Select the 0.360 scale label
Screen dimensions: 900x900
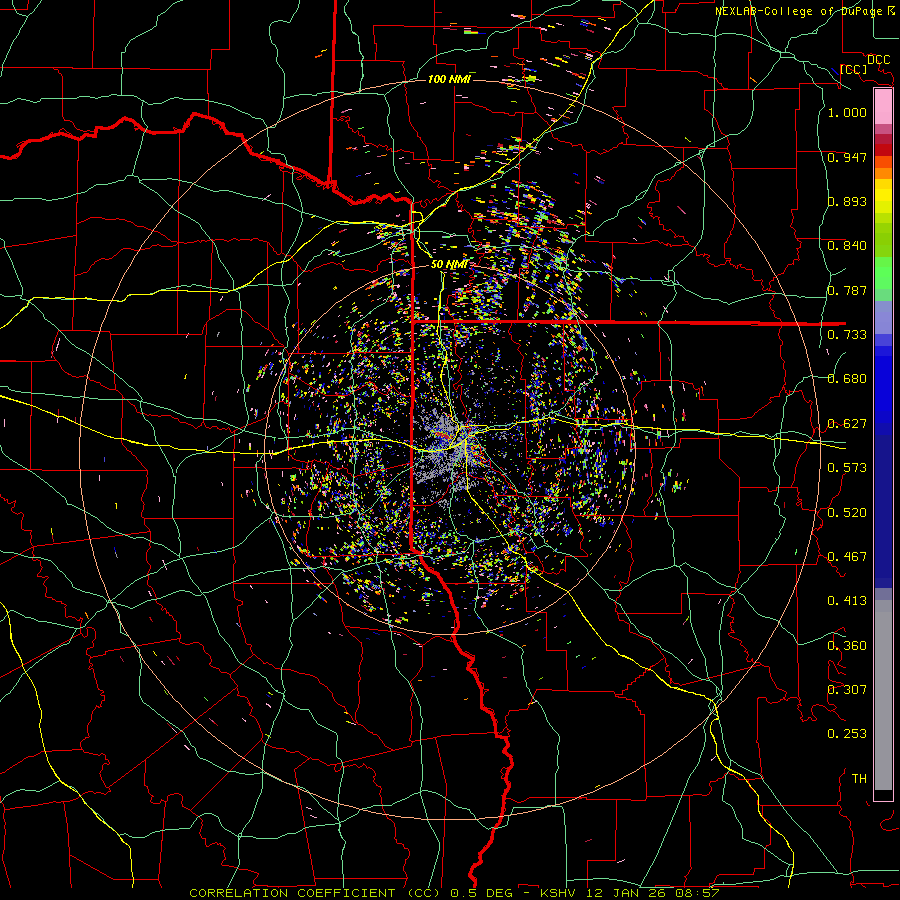(x=847, y=646)
